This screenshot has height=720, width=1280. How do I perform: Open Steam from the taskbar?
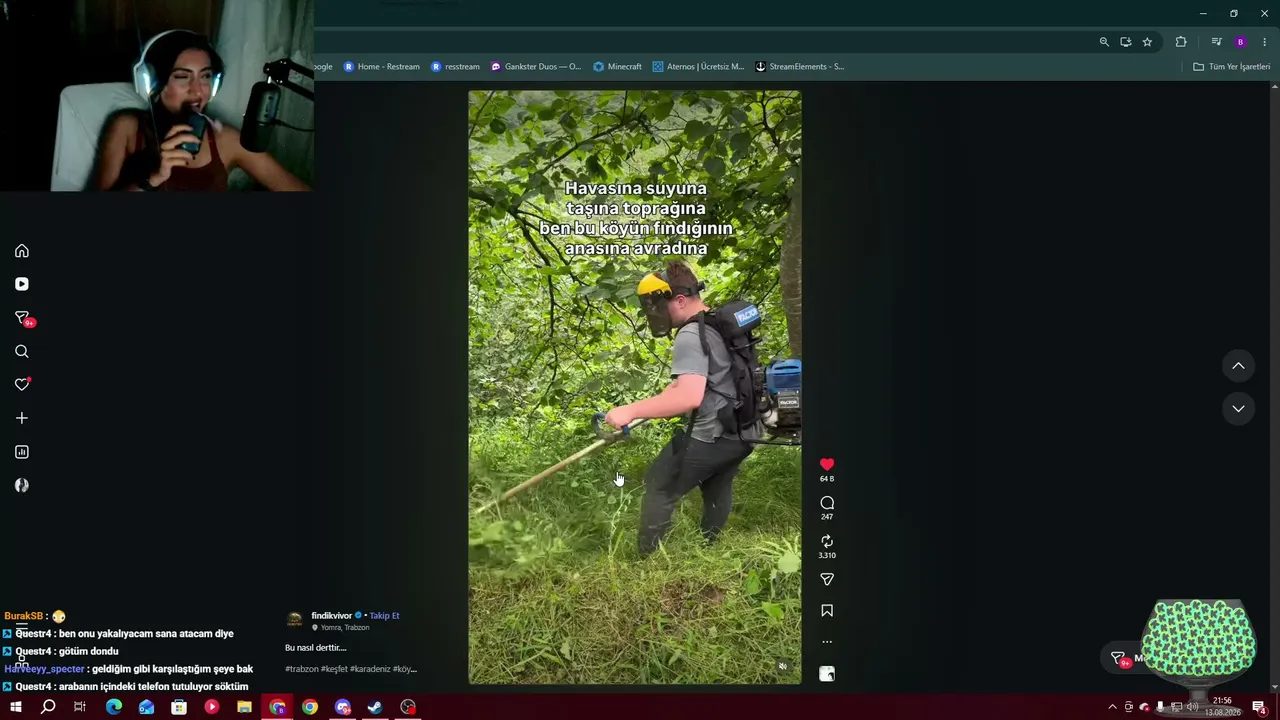click(375, 707)
